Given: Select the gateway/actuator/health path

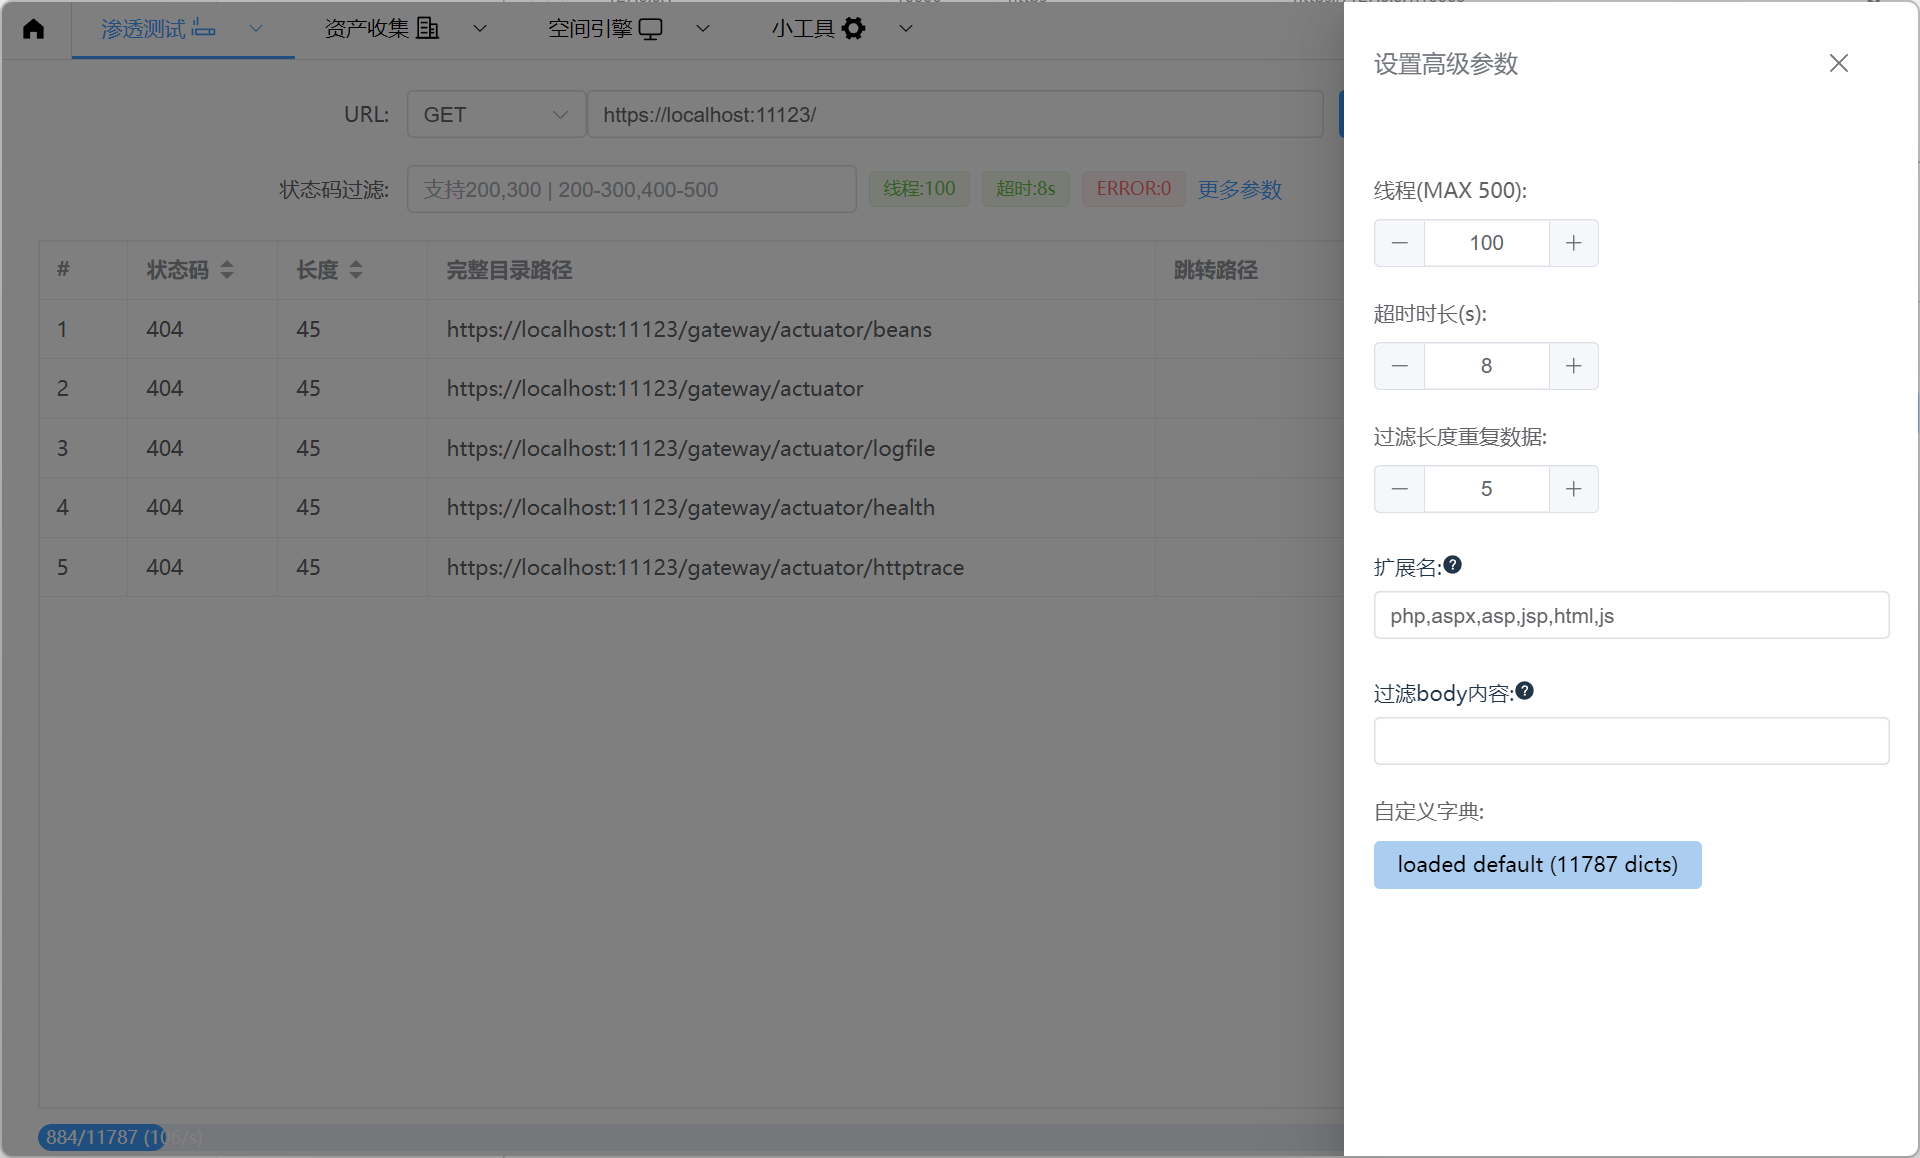Looking at the screenshot, I should pos(691,507).
